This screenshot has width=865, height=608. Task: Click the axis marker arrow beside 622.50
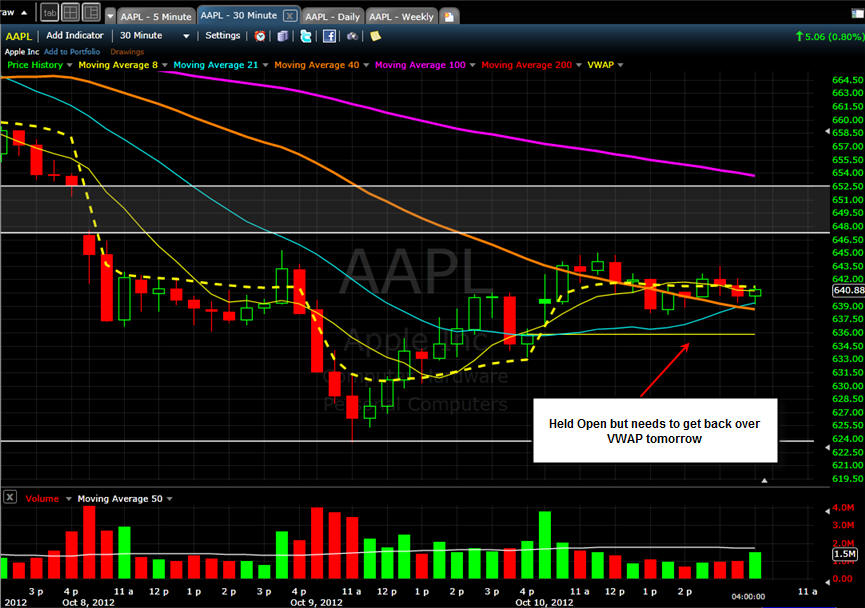[827, 448]
